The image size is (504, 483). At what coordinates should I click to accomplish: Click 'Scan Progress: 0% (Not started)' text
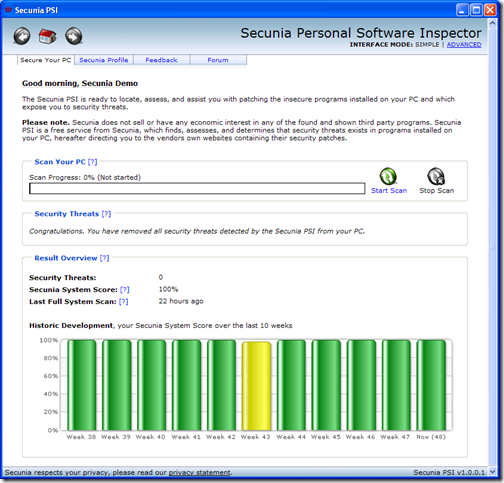pos(85,177)
